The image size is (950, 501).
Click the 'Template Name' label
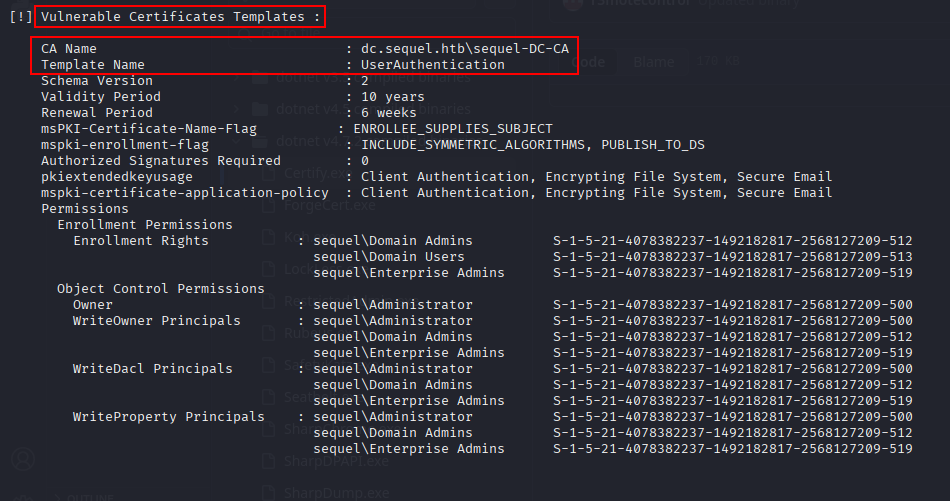[93, 64]
